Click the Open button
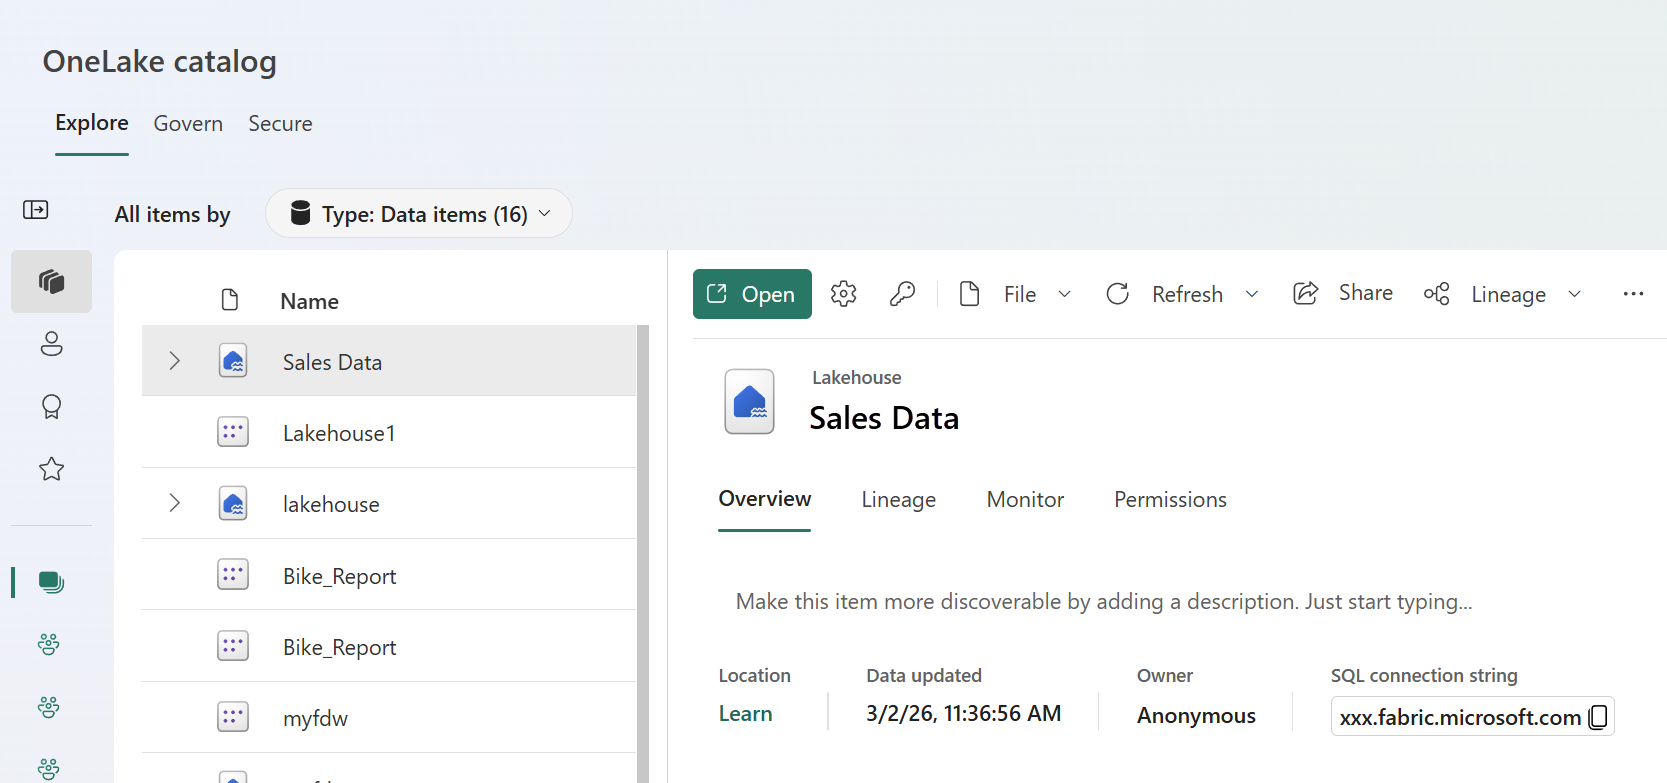Viewport: 1667px width, 783px height. pos(752,294)
